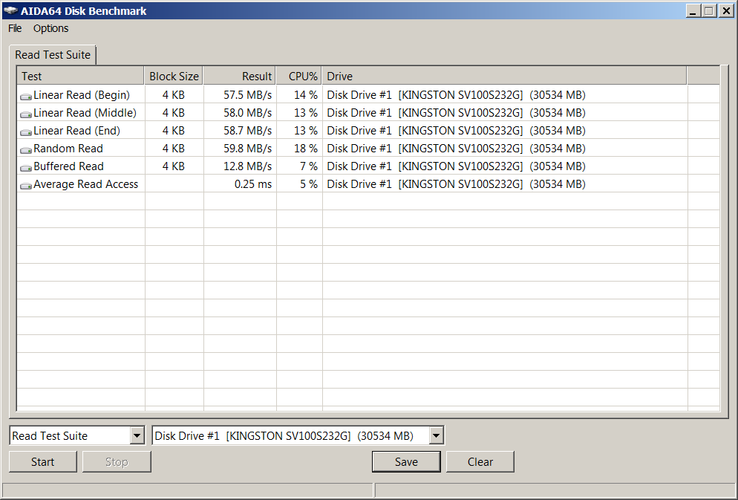Expand the Read Test Suite dropdown arrow
Screen dimensions: 738x500
[x=137, y=435]
